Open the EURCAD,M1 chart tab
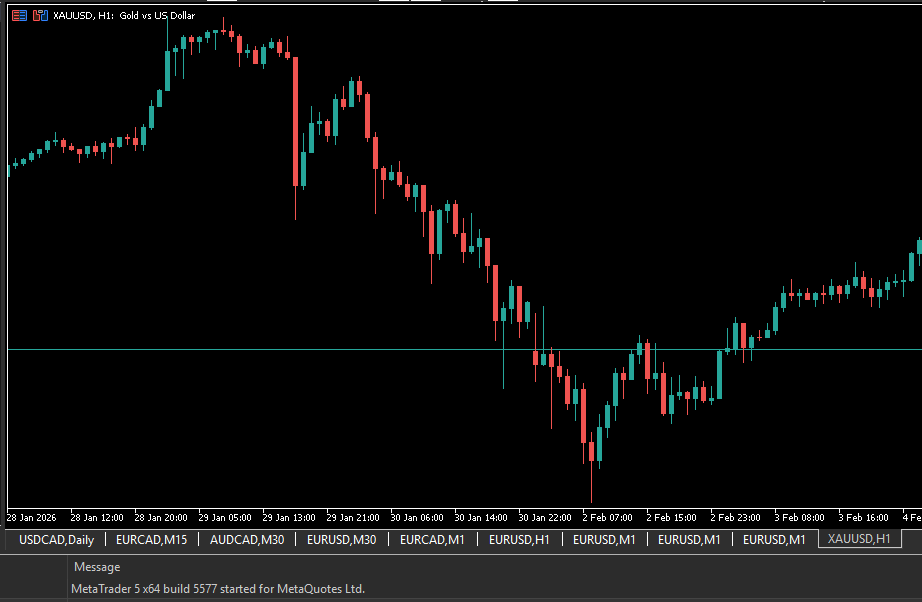This screenshot has height=602, width=922. [x=432, y=539]
